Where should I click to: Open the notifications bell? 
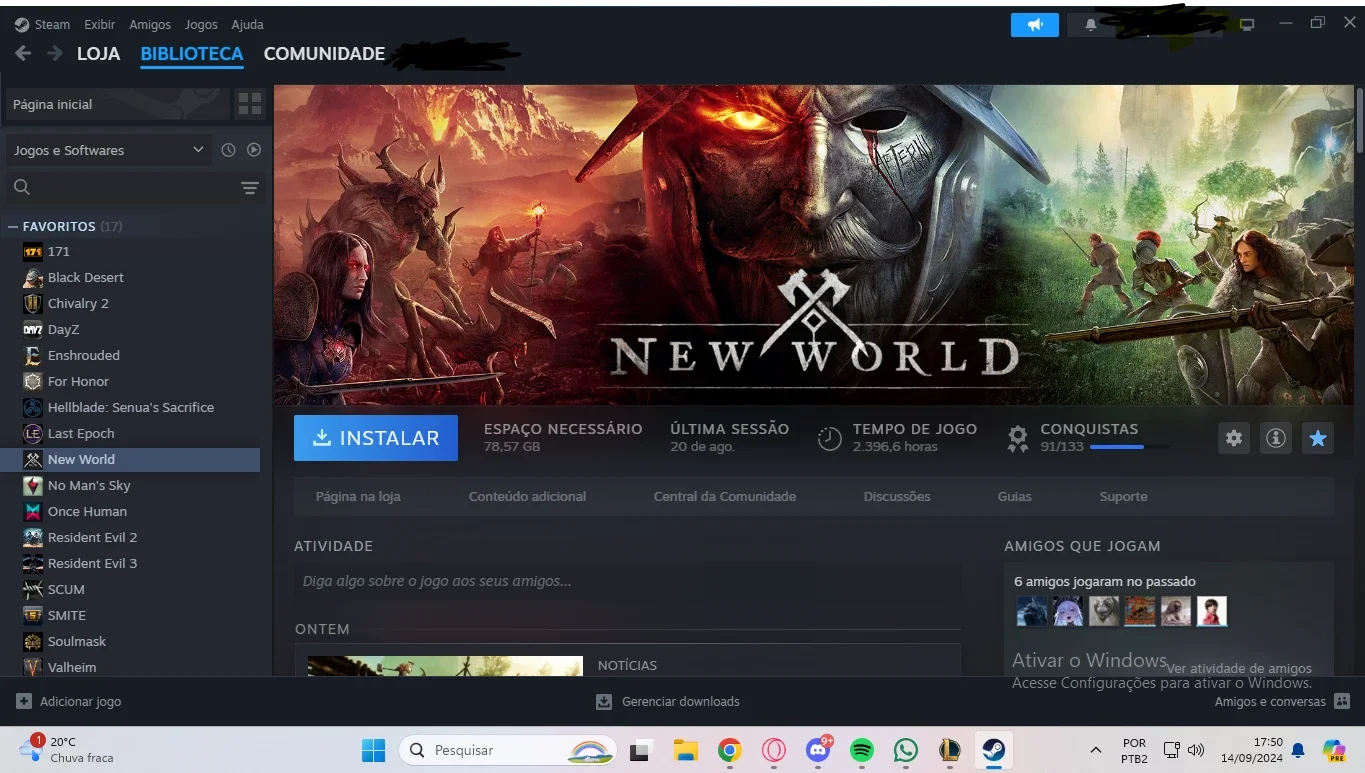tap(1091, 24)
